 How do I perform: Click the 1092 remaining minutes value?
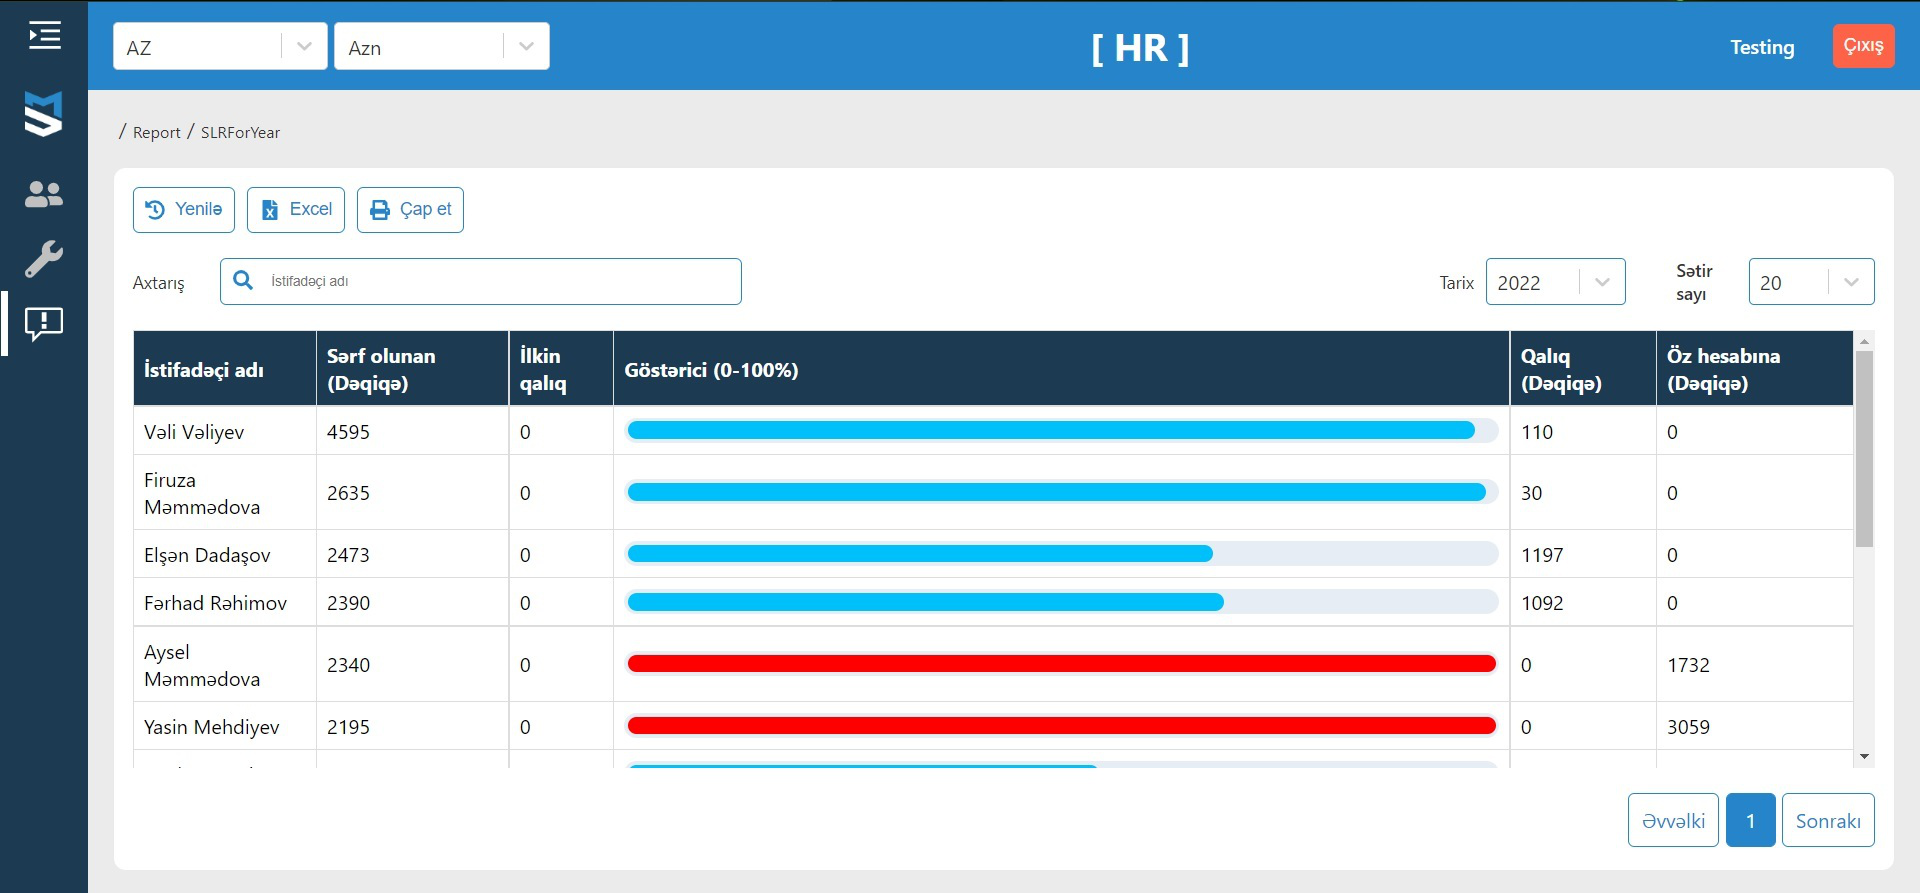pos(1542,603)
